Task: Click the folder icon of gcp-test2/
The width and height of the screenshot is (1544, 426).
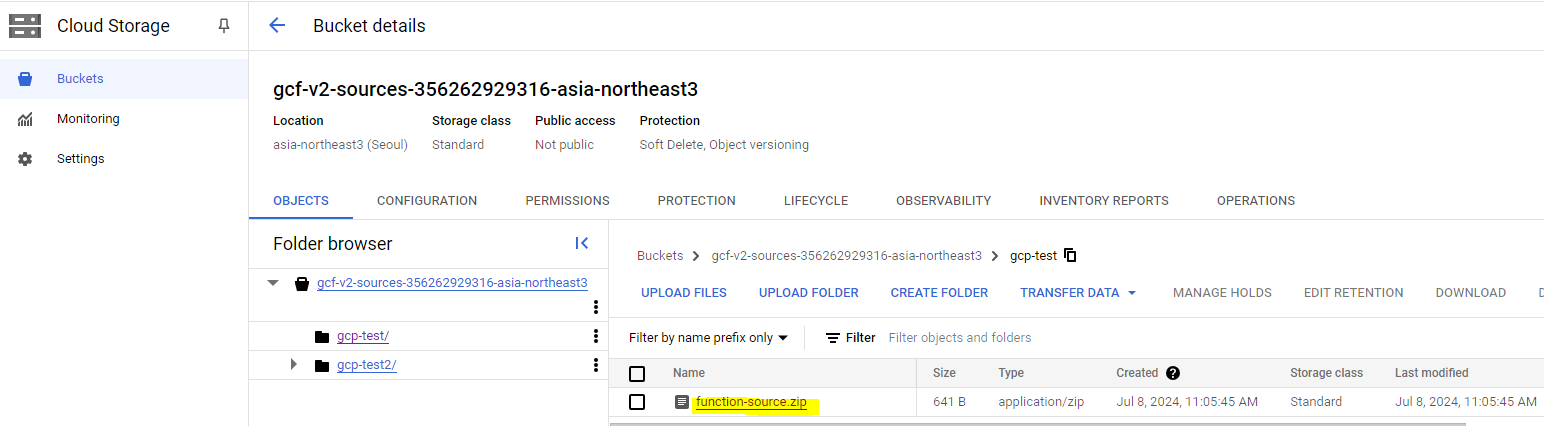Action: pyautogui.click(x=322, y=365)
